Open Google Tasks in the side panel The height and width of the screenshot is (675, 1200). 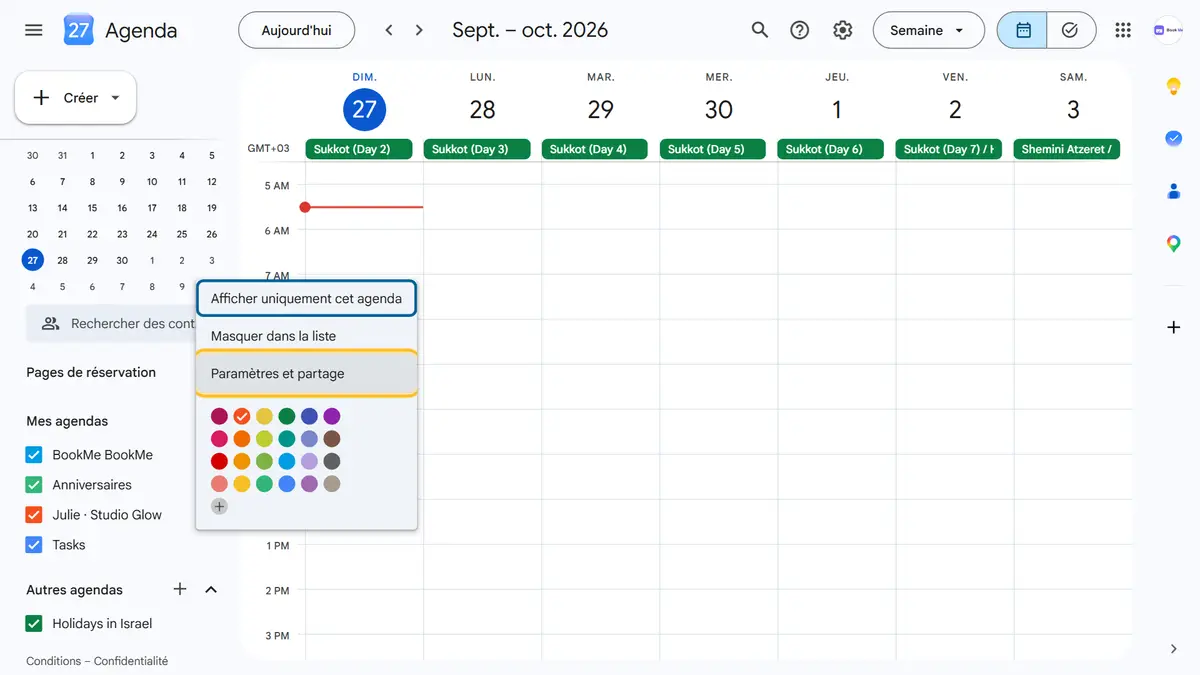1174,139
